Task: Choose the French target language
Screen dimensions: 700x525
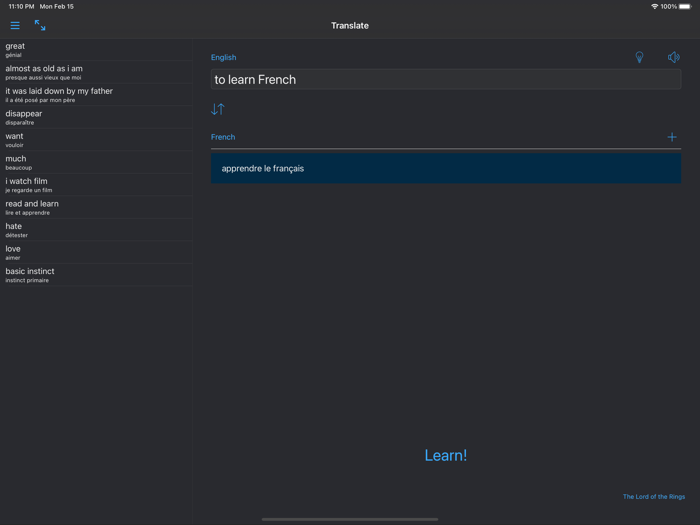Action: [223, 137]
